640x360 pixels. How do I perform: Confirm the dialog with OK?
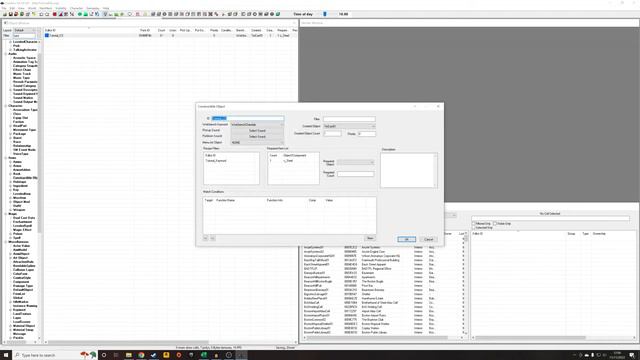(407, 239)
